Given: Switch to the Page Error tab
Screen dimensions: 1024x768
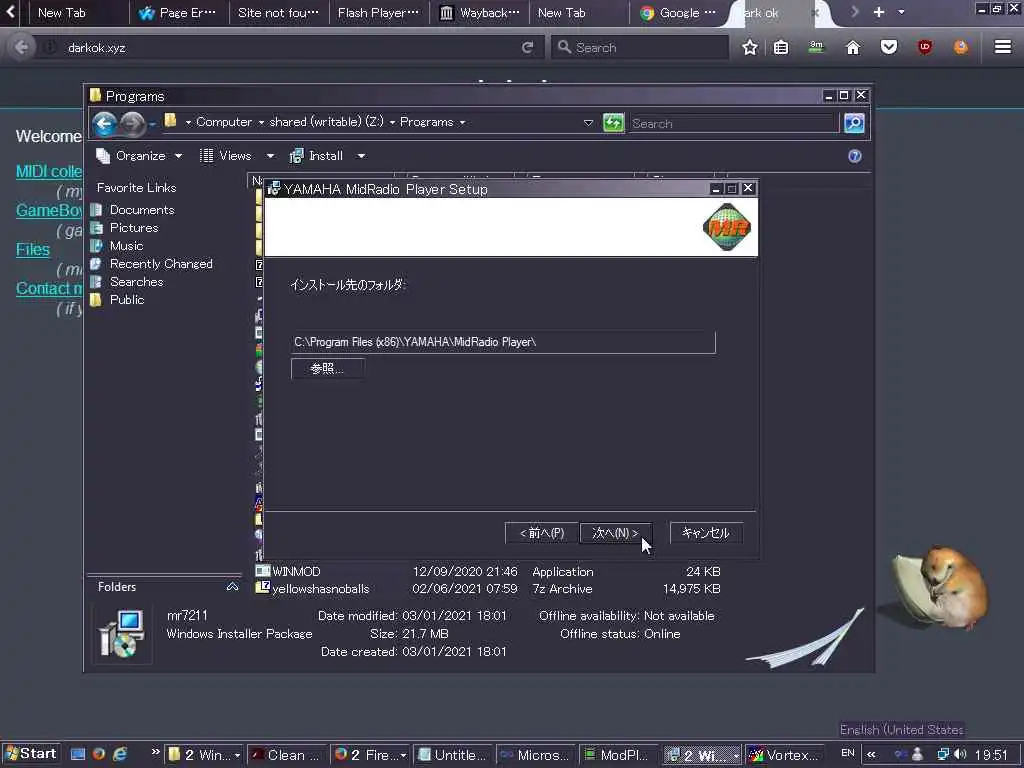Looking at the screenshot, I should click(178, 13).
